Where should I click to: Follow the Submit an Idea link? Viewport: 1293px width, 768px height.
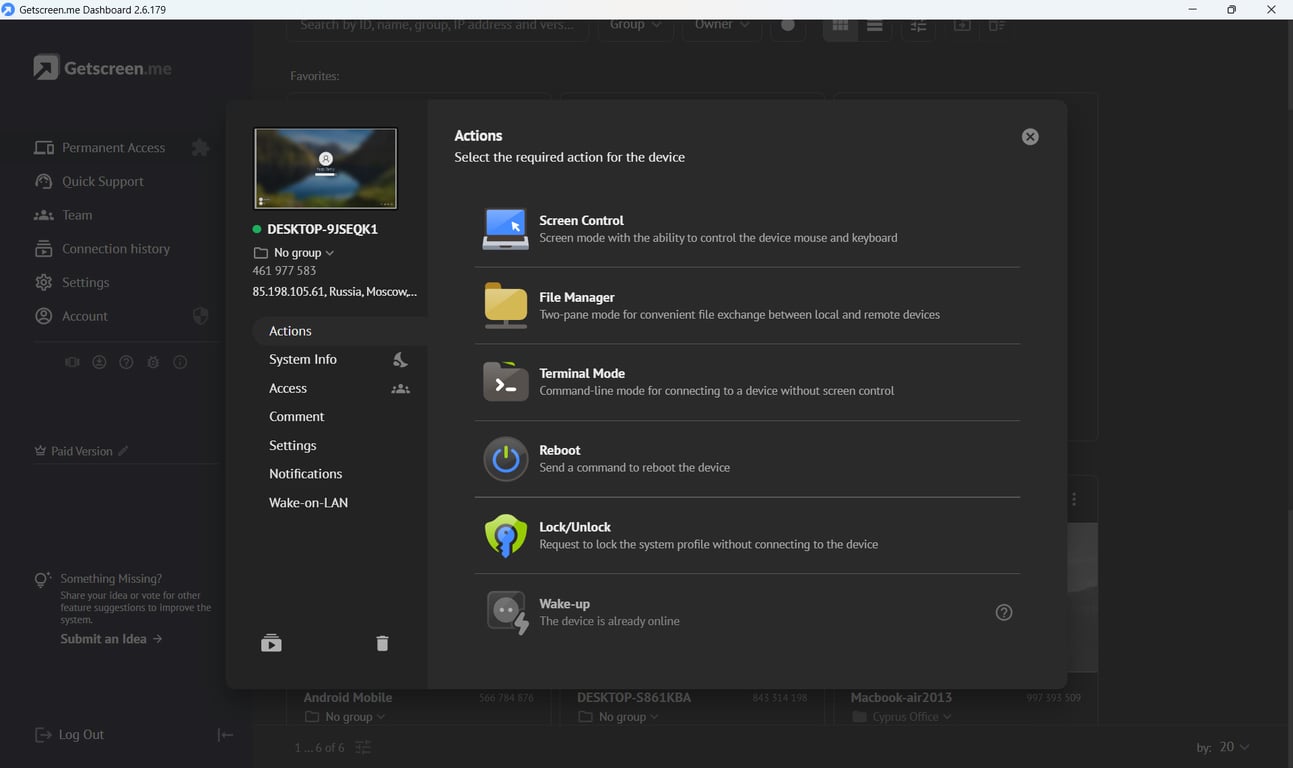click(x=102, y=638)
